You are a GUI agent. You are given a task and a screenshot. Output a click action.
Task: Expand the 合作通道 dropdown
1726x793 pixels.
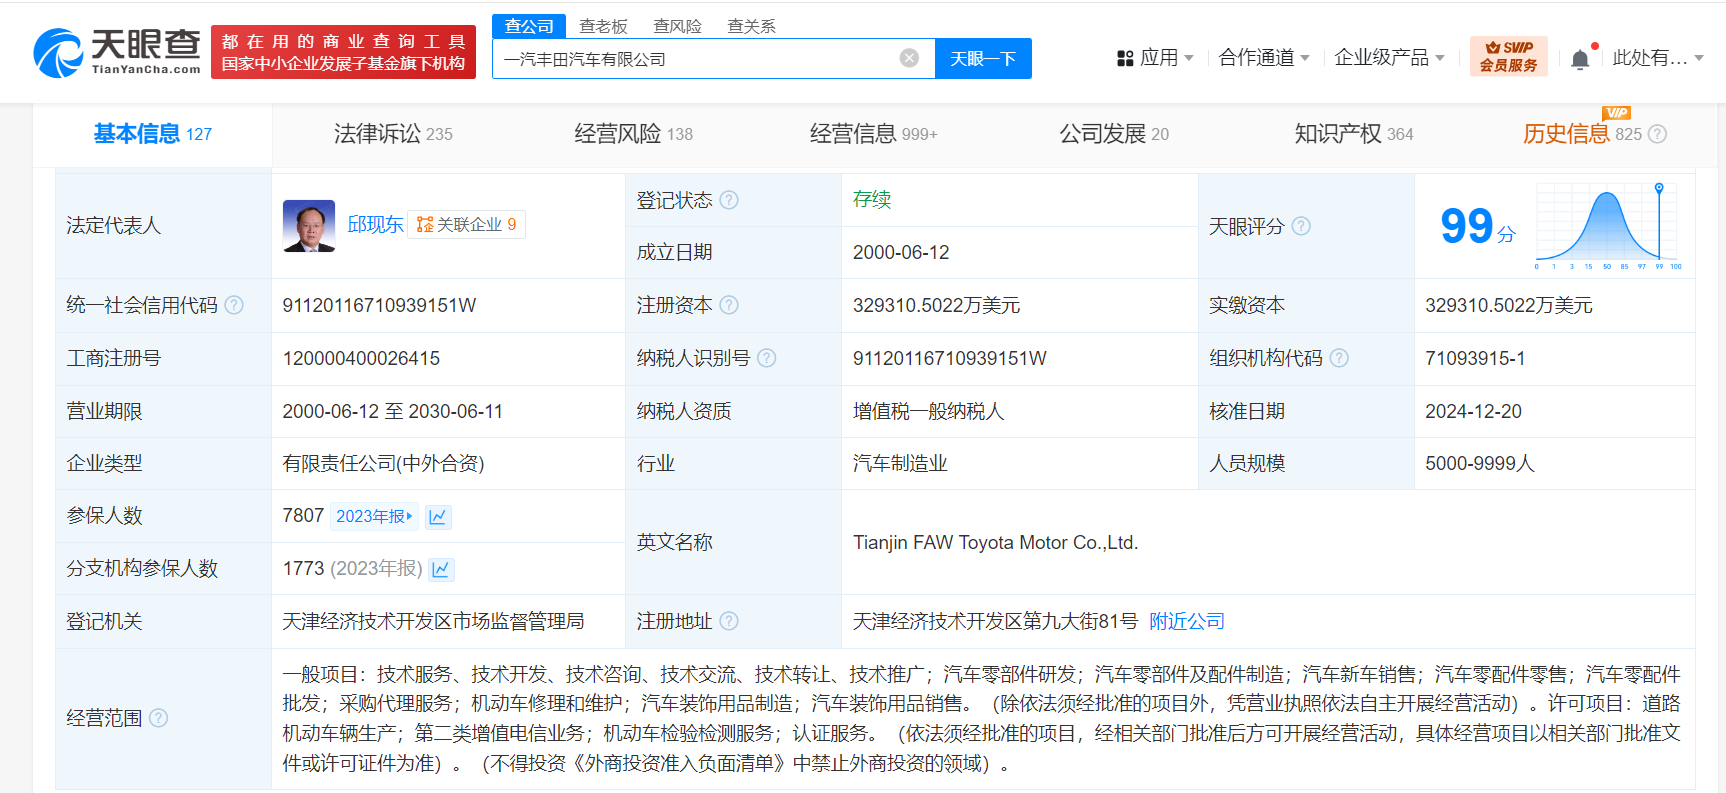pyautogui.click(x=1264, y=58)
